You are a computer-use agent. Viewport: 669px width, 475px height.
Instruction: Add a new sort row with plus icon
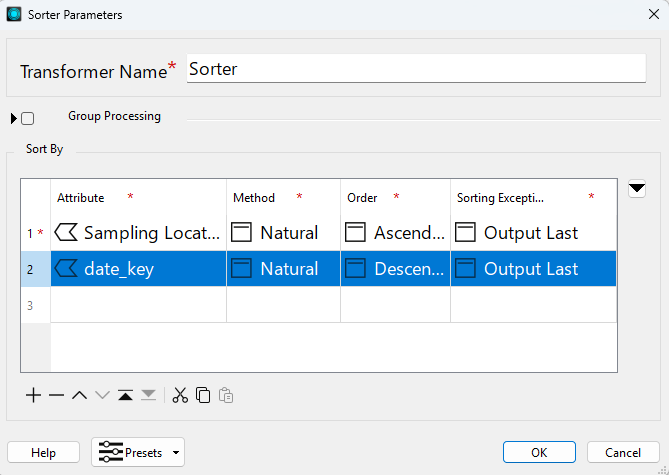(x=33, y=395)
